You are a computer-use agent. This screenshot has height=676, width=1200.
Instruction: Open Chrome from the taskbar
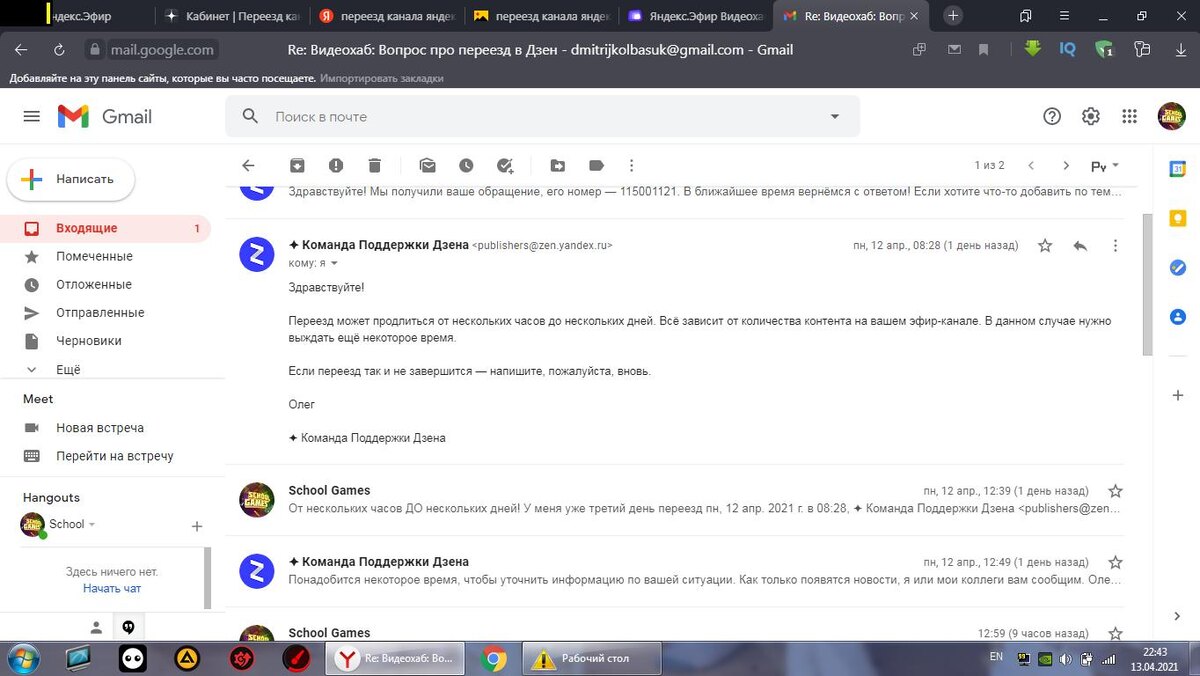click(493, 658)
